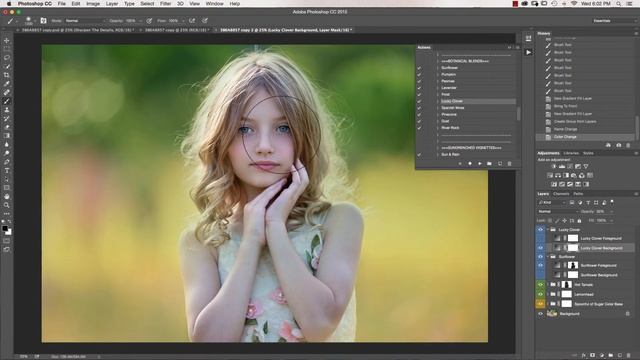
Task: Select the Clone Stamp tool
Action: [7, 110]
